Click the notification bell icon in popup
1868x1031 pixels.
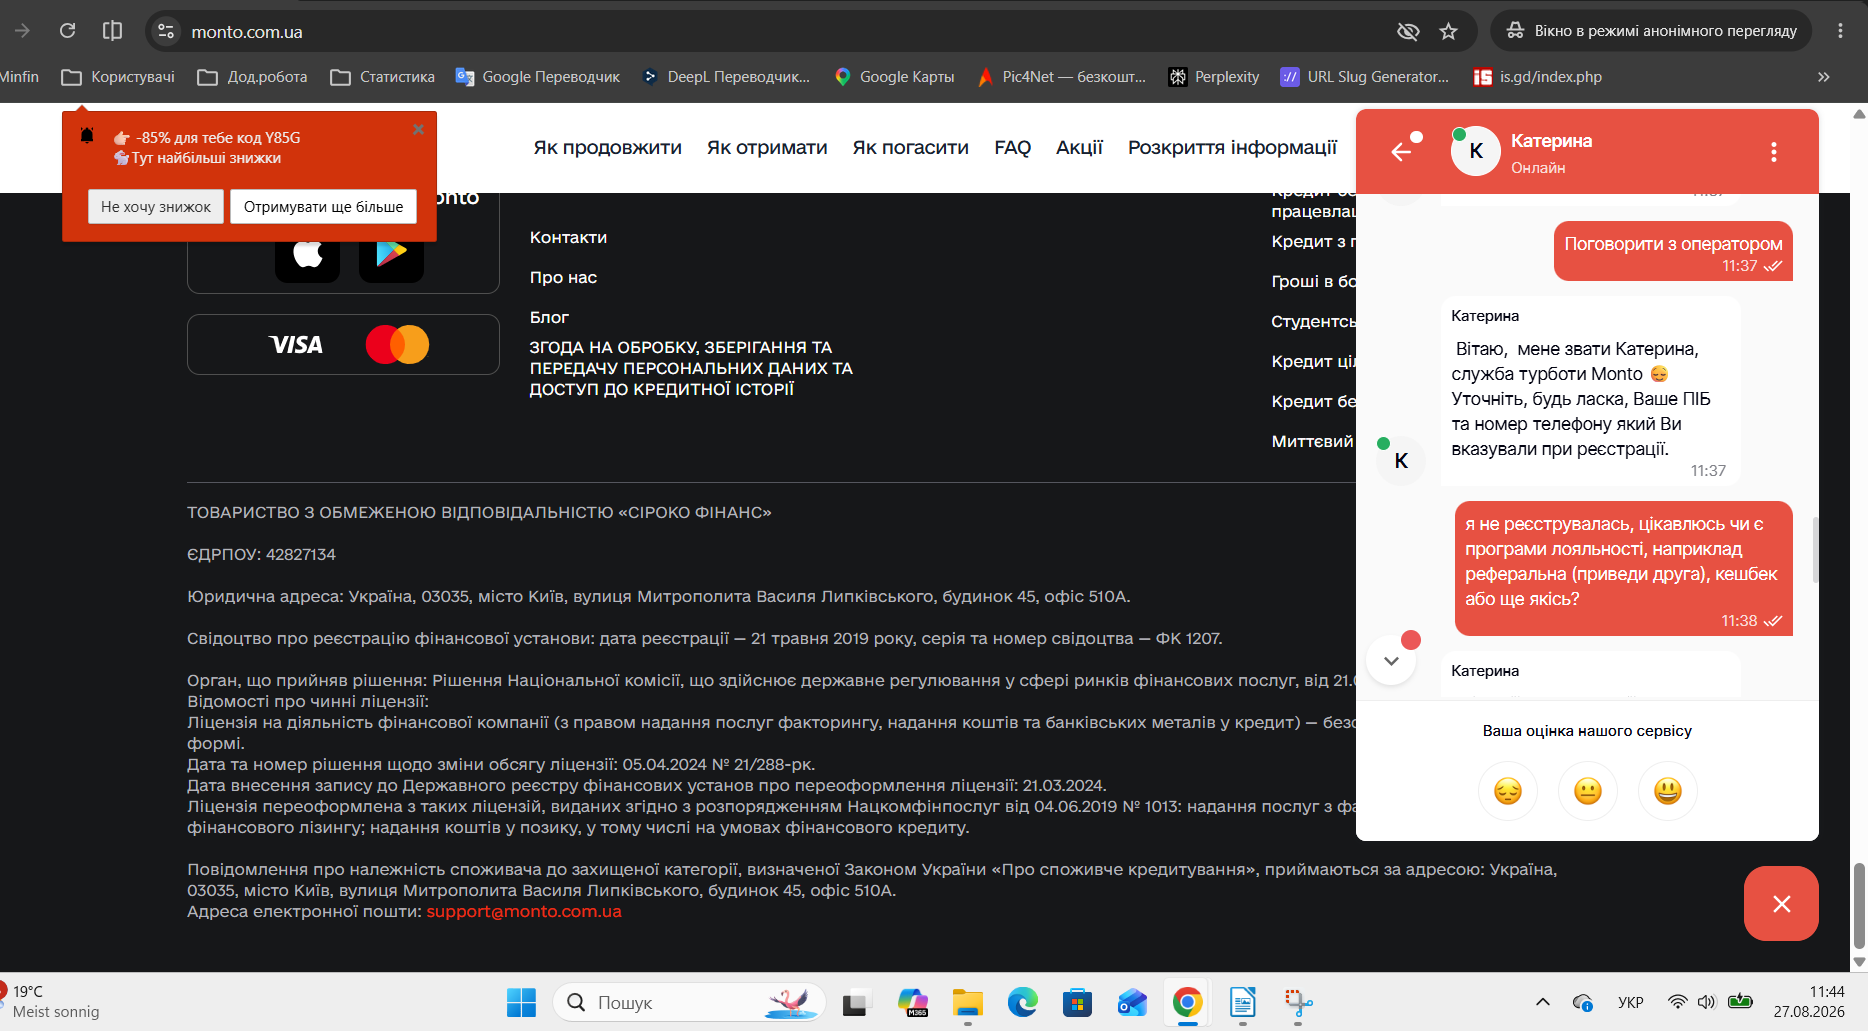[87, 136]
